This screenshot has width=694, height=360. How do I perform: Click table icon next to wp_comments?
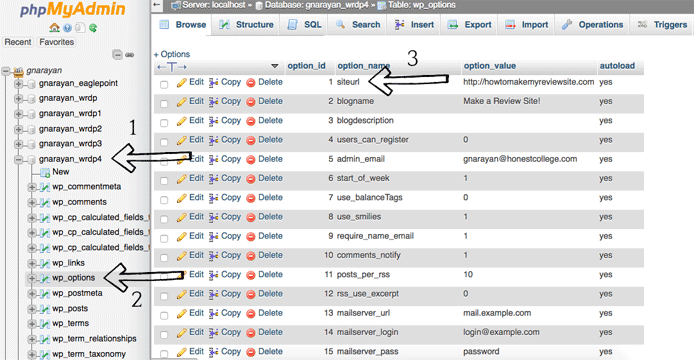pyautogui.click(x=44, y=202)
